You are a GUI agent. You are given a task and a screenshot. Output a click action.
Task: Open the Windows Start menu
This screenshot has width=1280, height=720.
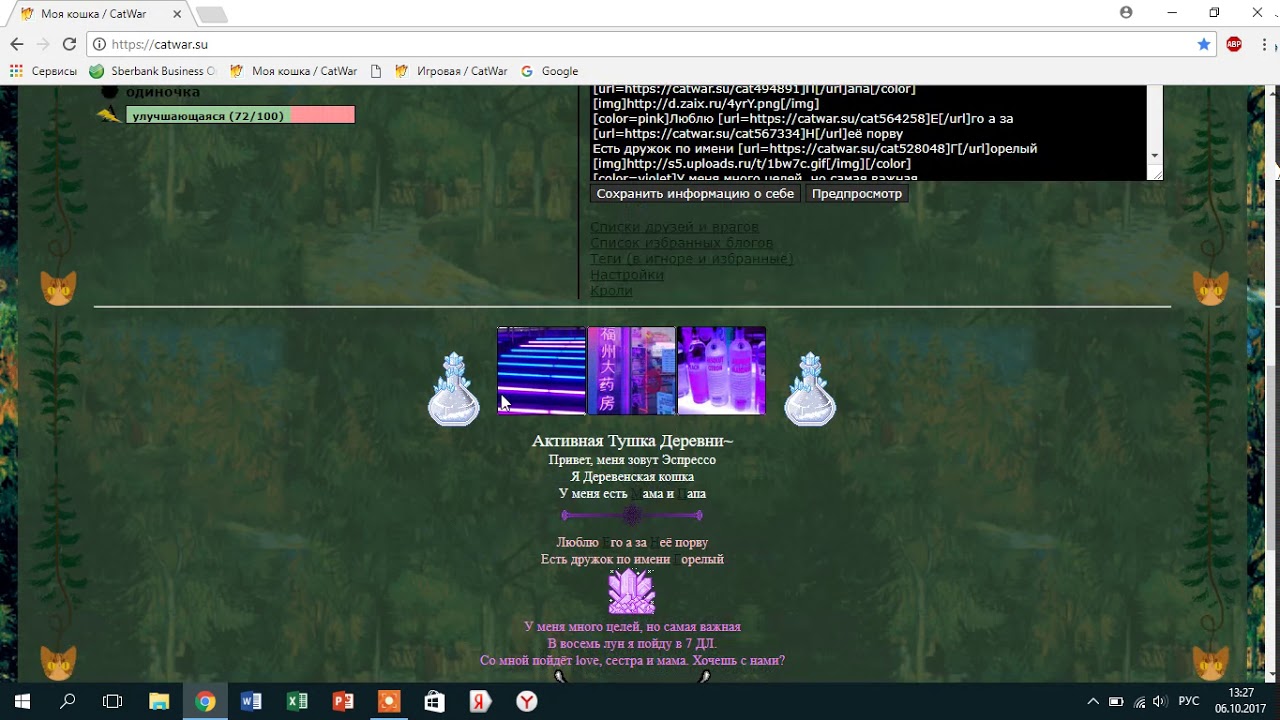[22, 702]
